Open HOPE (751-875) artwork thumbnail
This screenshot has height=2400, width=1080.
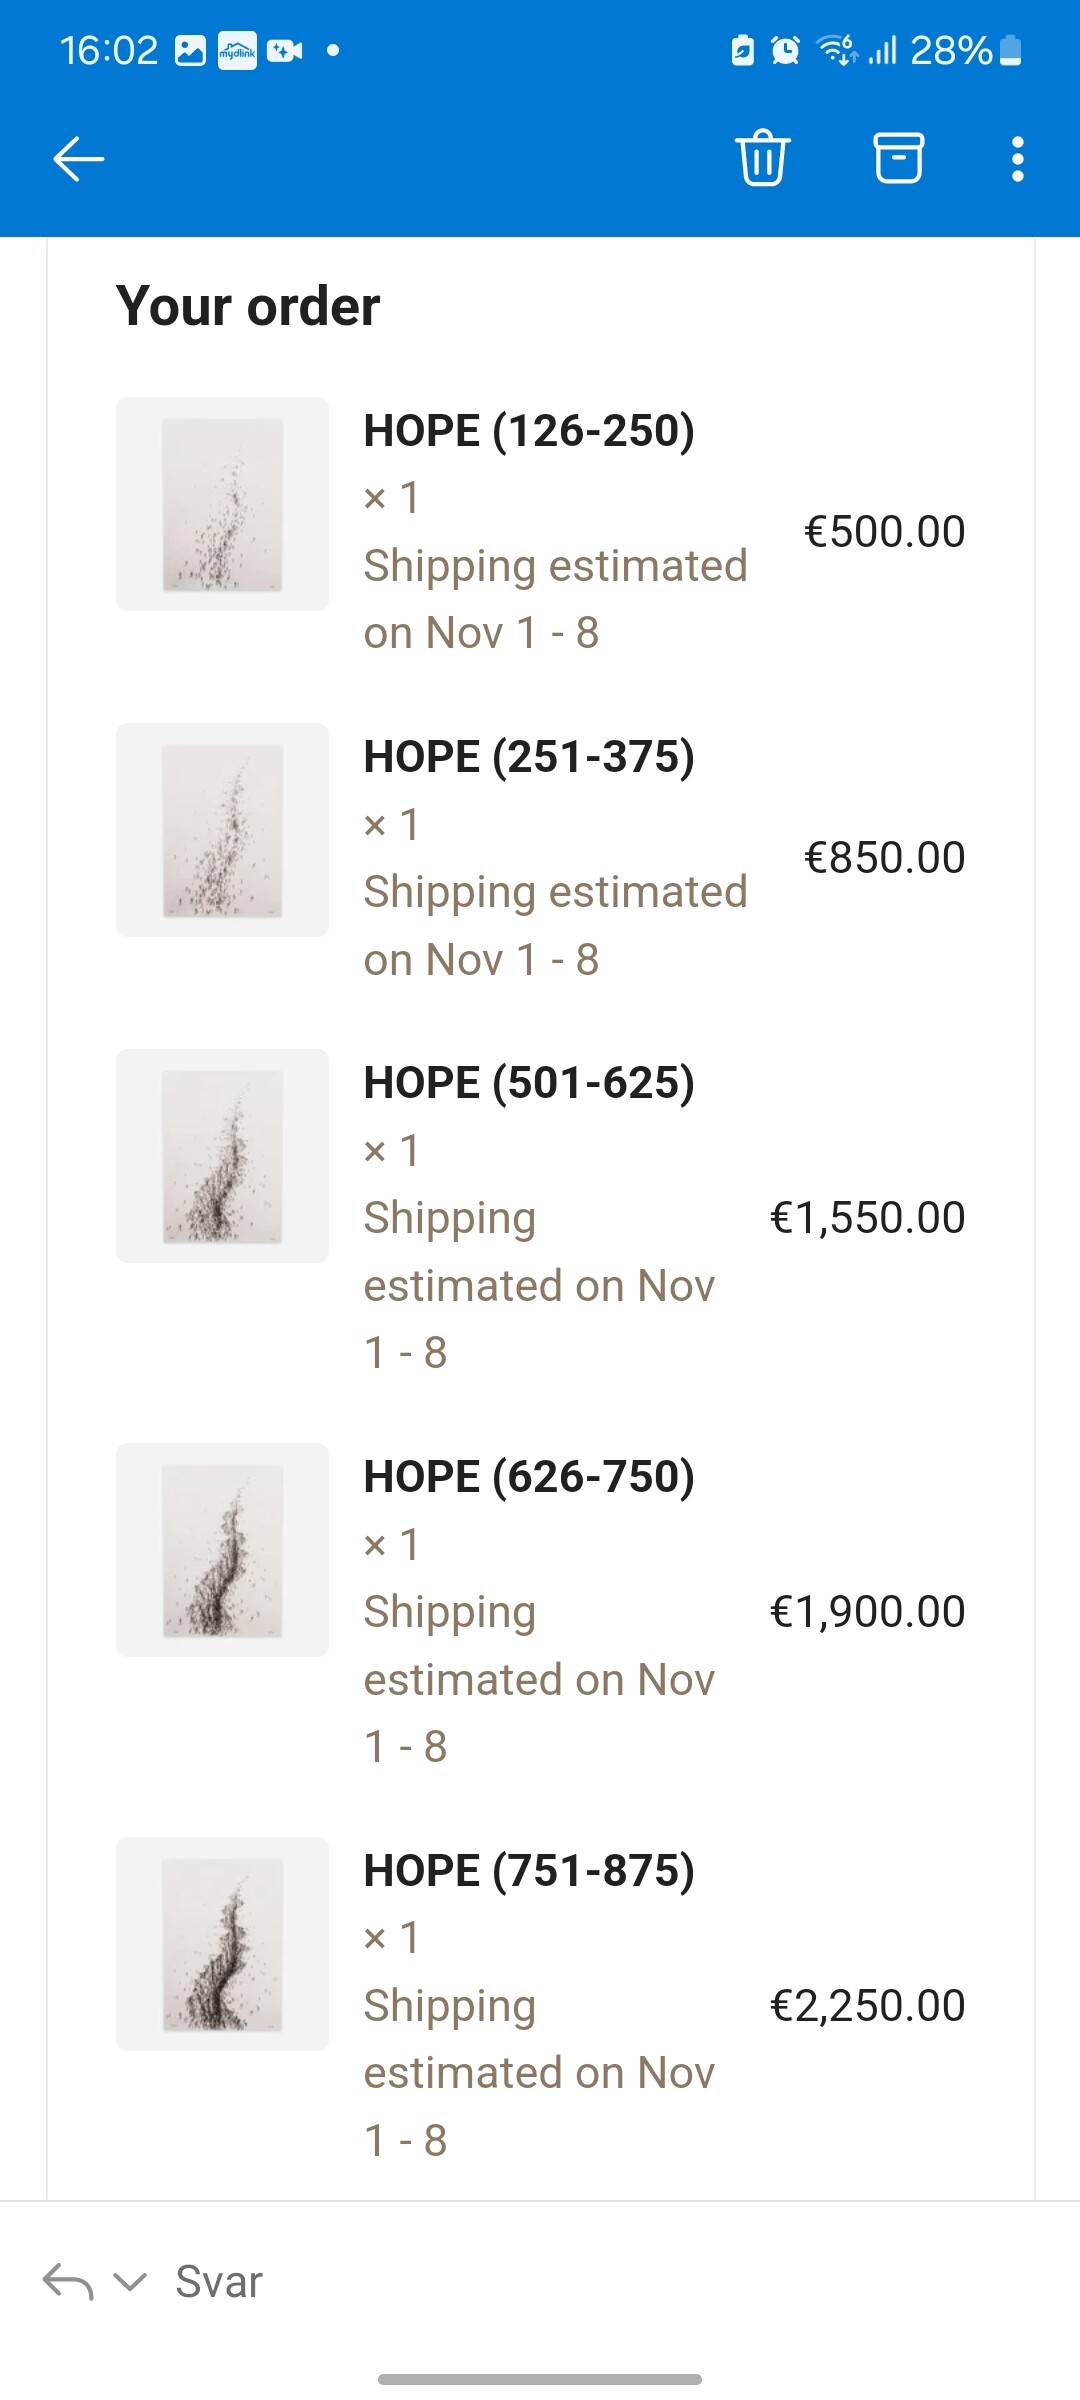(222, 1944)
